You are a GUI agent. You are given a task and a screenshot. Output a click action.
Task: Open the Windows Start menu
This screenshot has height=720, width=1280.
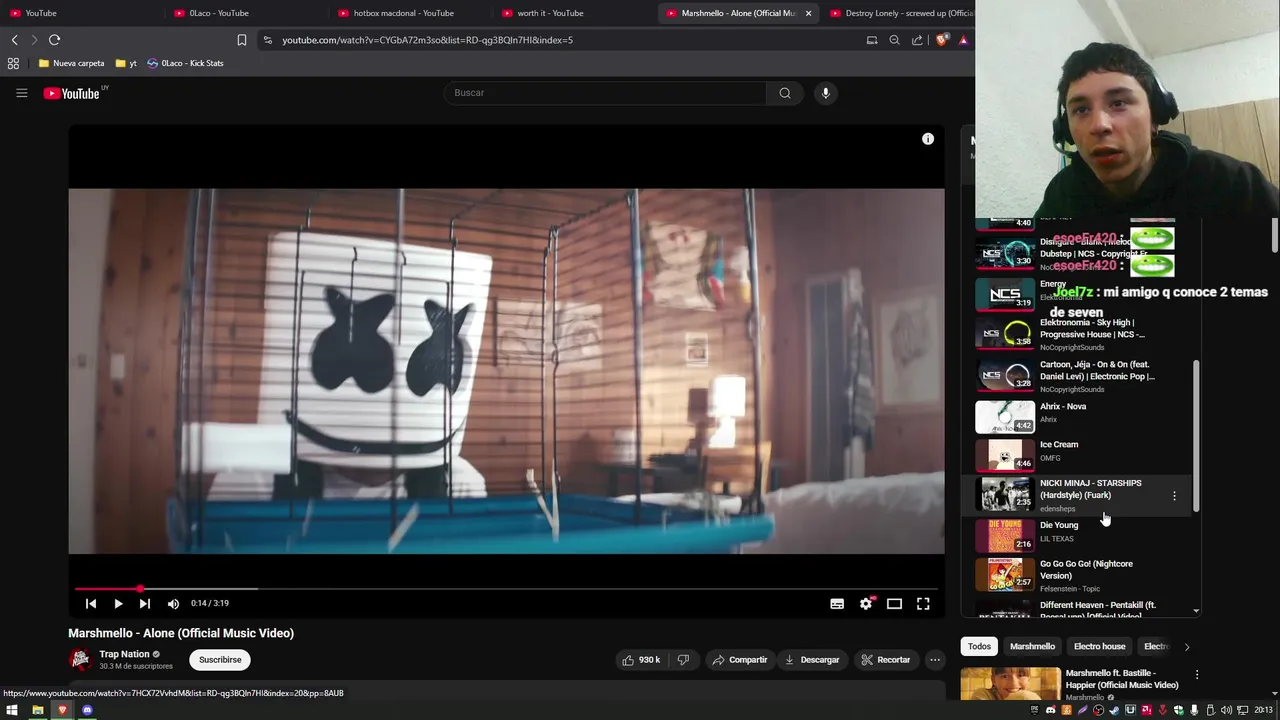pos(12,710)
